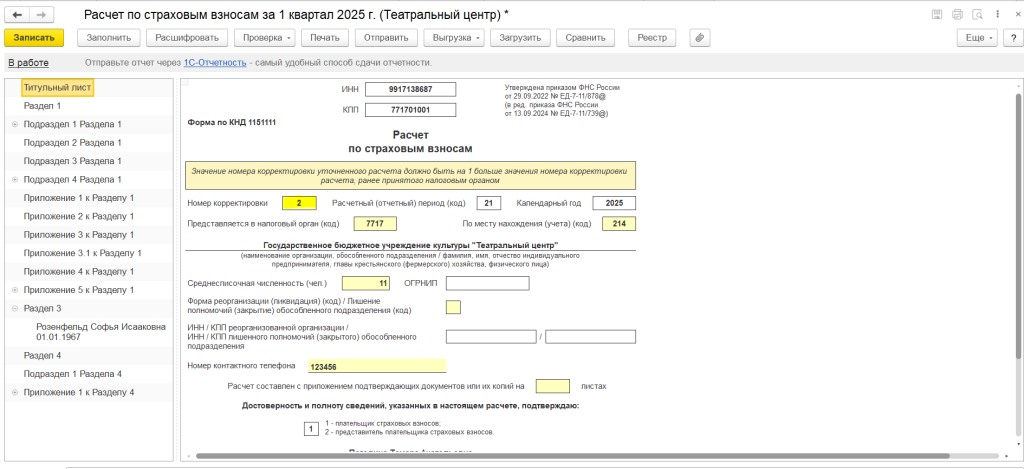Click the payer type box showing 1
1024x469 pixels.
coord(312,429)
